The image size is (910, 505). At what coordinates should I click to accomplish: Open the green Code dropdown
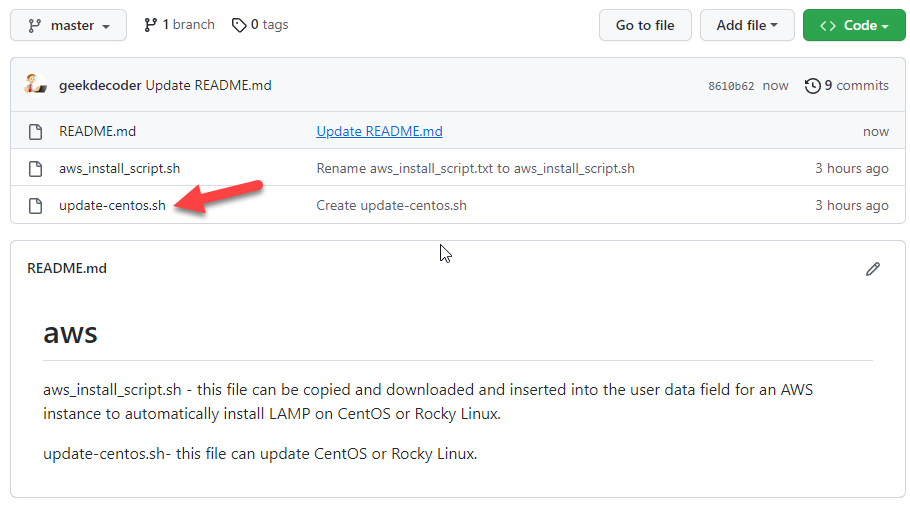pos(854,26)
